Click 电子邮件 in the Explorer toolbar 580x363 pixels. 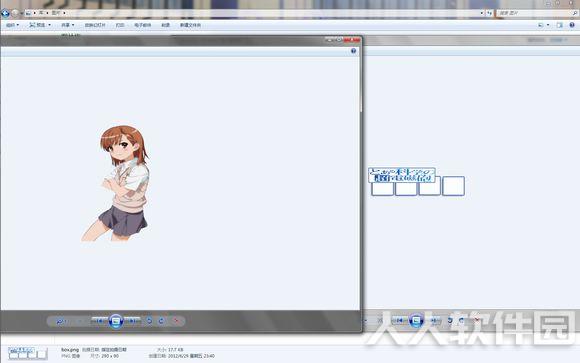click(142, 25)
